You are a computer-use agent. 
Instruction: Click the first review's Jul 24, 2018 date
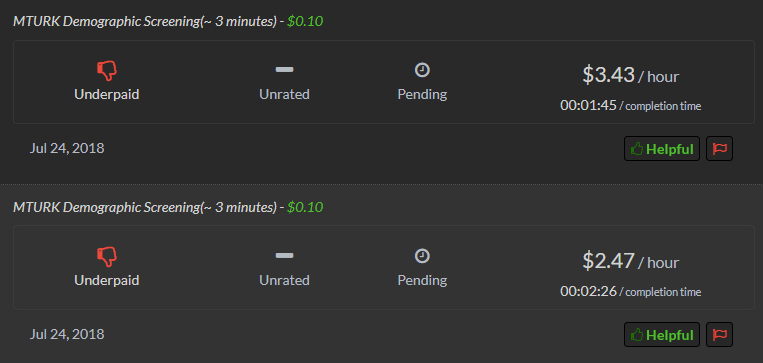coord(67,148)
